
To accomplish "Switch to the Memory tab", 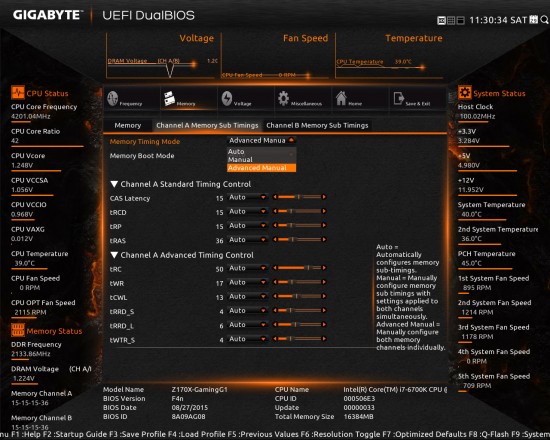I will coord(128,126).
